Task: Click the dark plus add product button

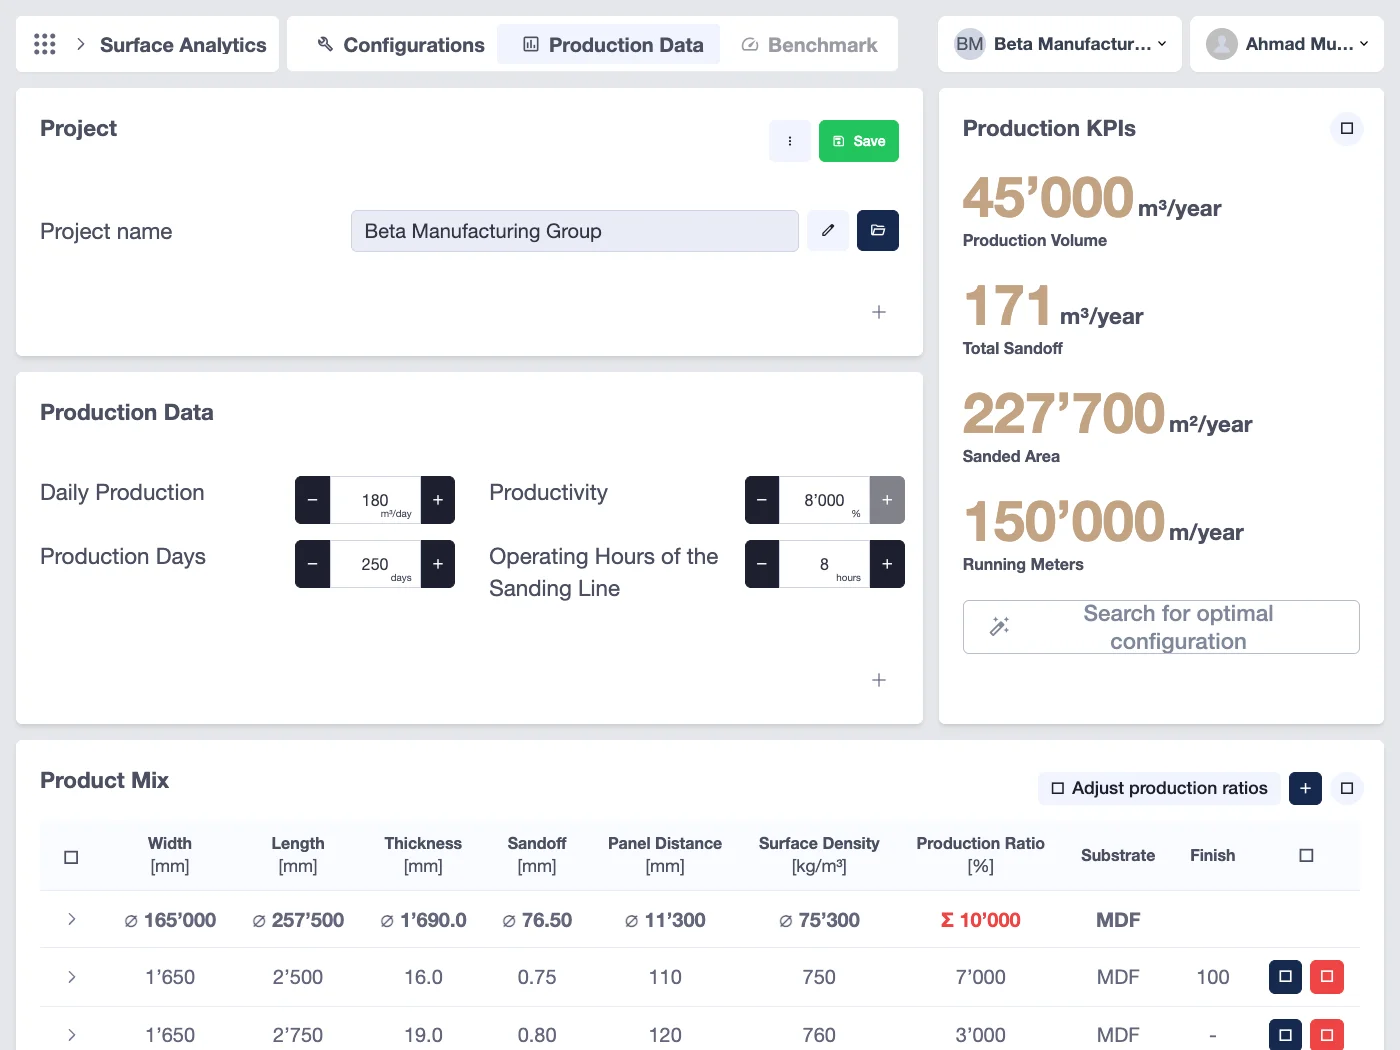Action: (1305, 788)
